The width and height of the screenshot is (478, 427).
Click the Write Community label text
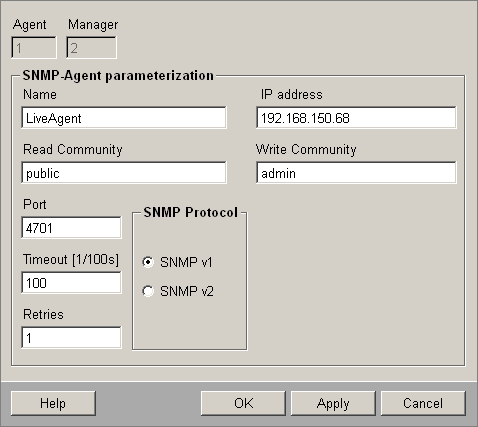point(306,149)
